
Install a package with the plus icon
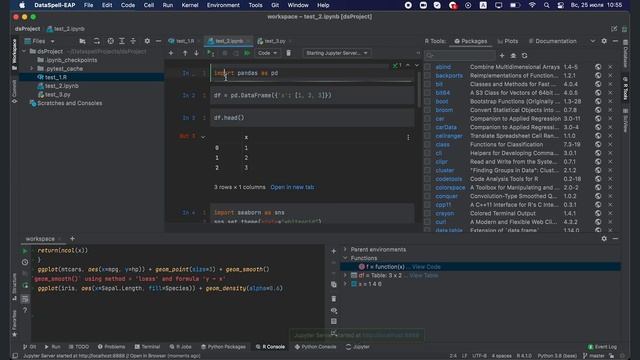pos(502,56)
